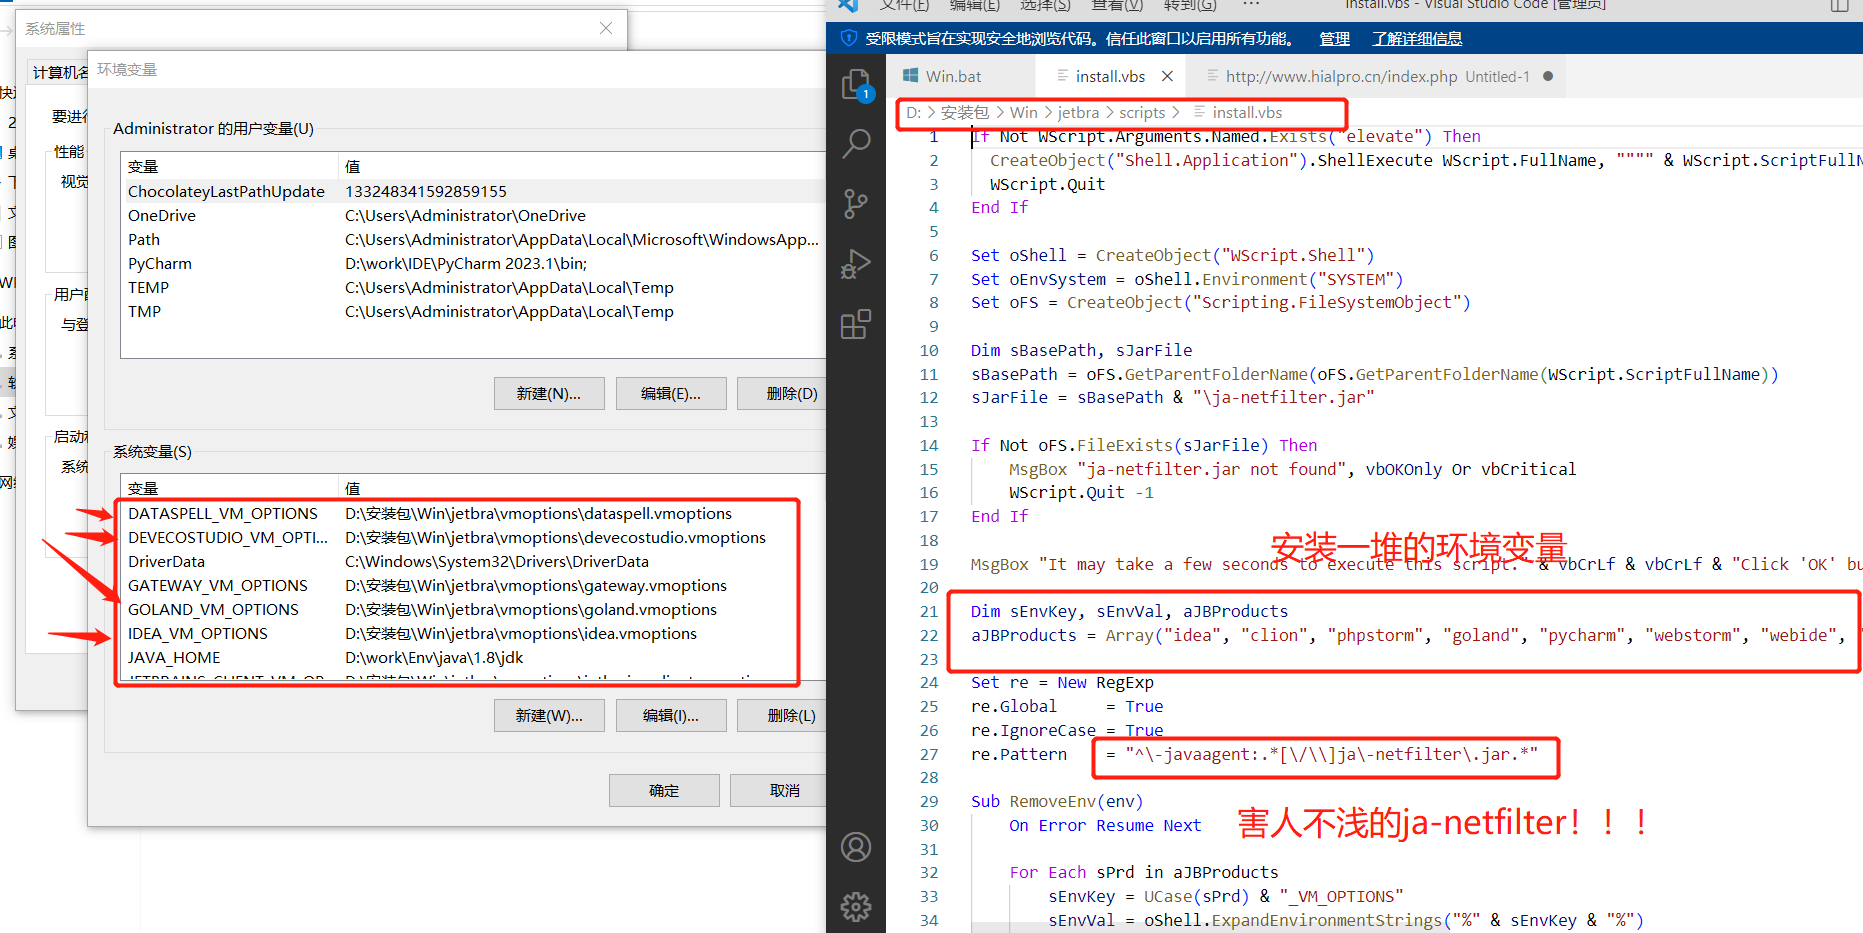Open the Extensions view
The height and width of the screenshot is (933, 1863).
(x=856, y=324)
